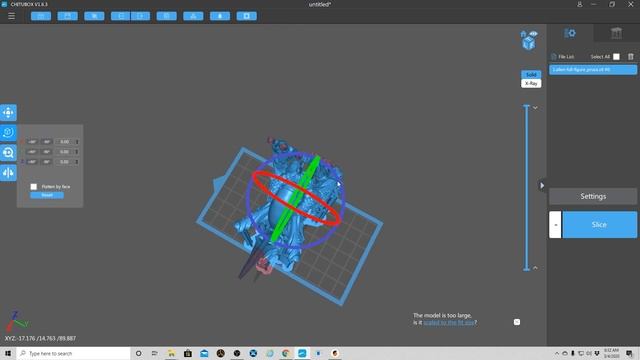Open Cortana circle icon on taskbar

138,353
